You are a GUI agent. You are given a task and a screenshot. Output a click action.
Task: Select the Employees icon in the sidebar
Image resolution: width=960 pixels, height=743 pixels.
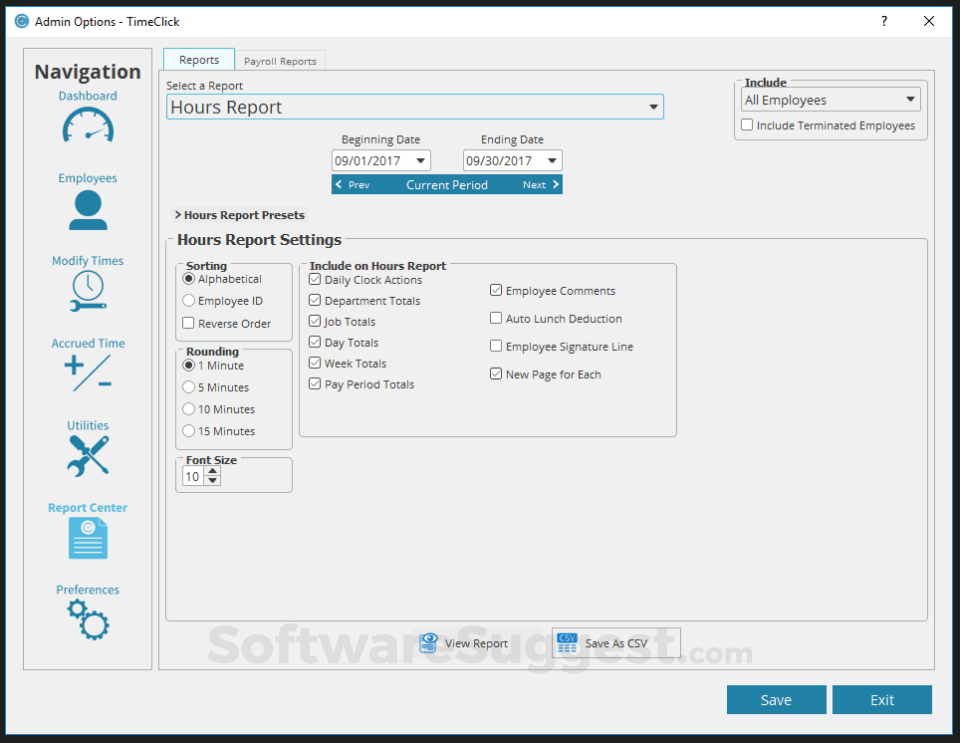(87, 208)
